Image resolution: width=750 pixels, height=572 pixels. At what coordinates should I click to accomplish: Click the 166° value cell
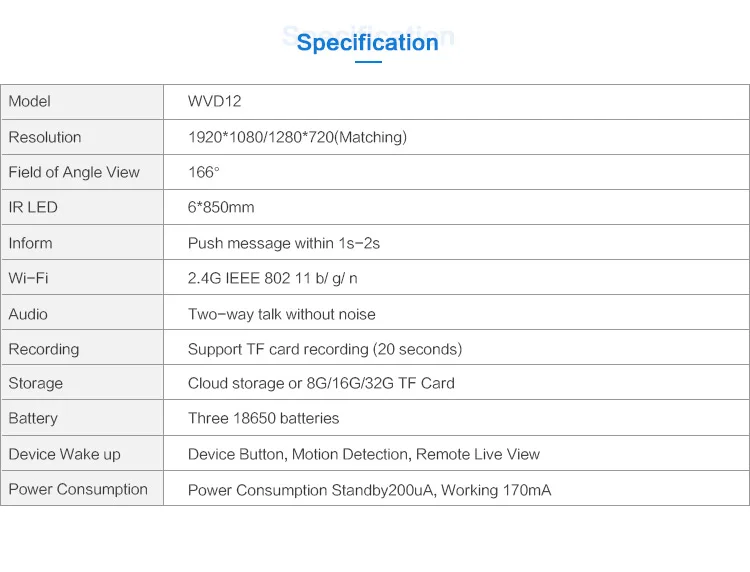click(203, 173)
